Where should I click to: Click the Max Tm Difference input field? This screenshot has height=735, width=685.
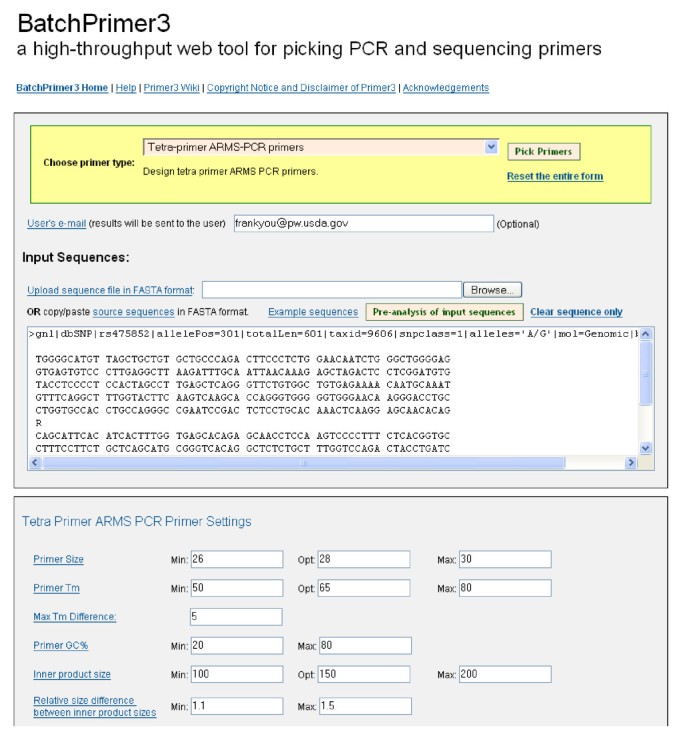(x=236, y=617)
